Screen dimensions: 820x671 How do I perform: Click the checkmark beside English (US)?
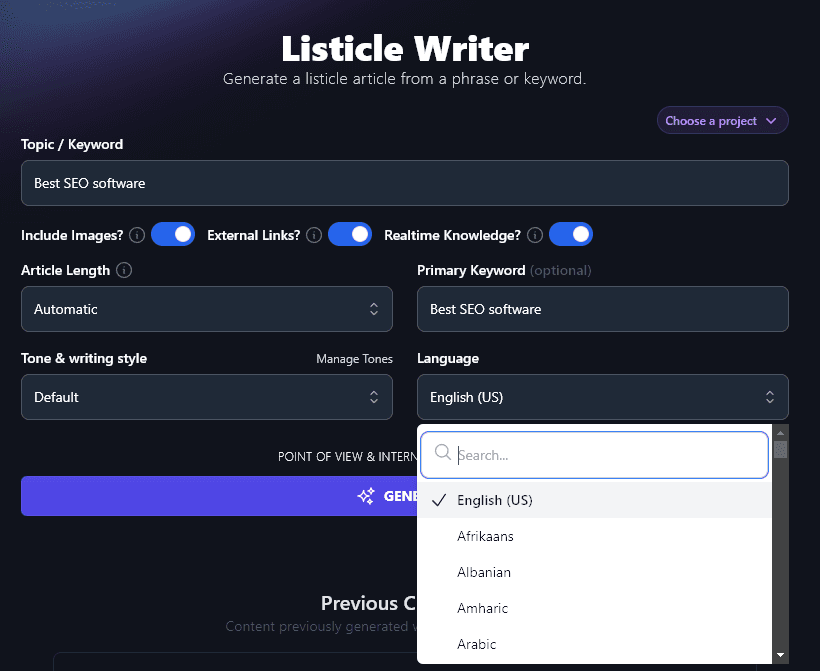439,500
